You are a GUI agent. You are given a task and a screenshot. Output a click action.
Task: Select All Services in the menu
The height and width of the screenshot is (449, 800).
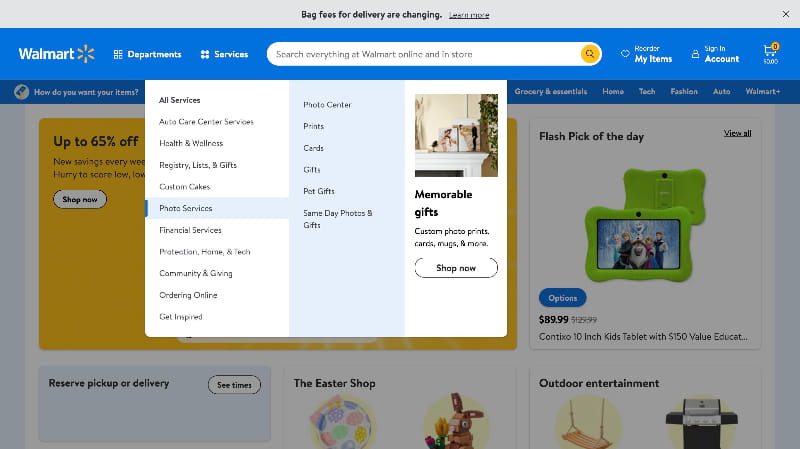pyautogui.click(x=180, y=100)
